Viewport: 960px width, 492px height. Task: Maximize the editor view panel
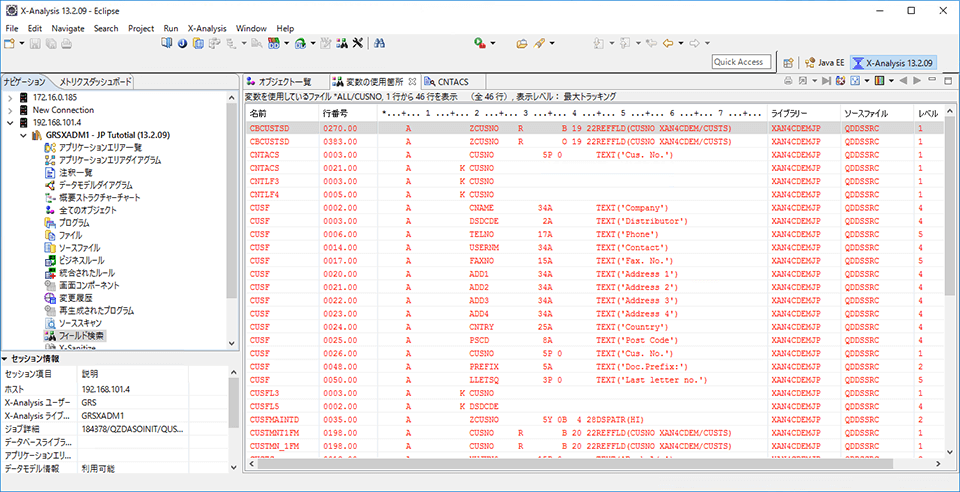point(948,80)
